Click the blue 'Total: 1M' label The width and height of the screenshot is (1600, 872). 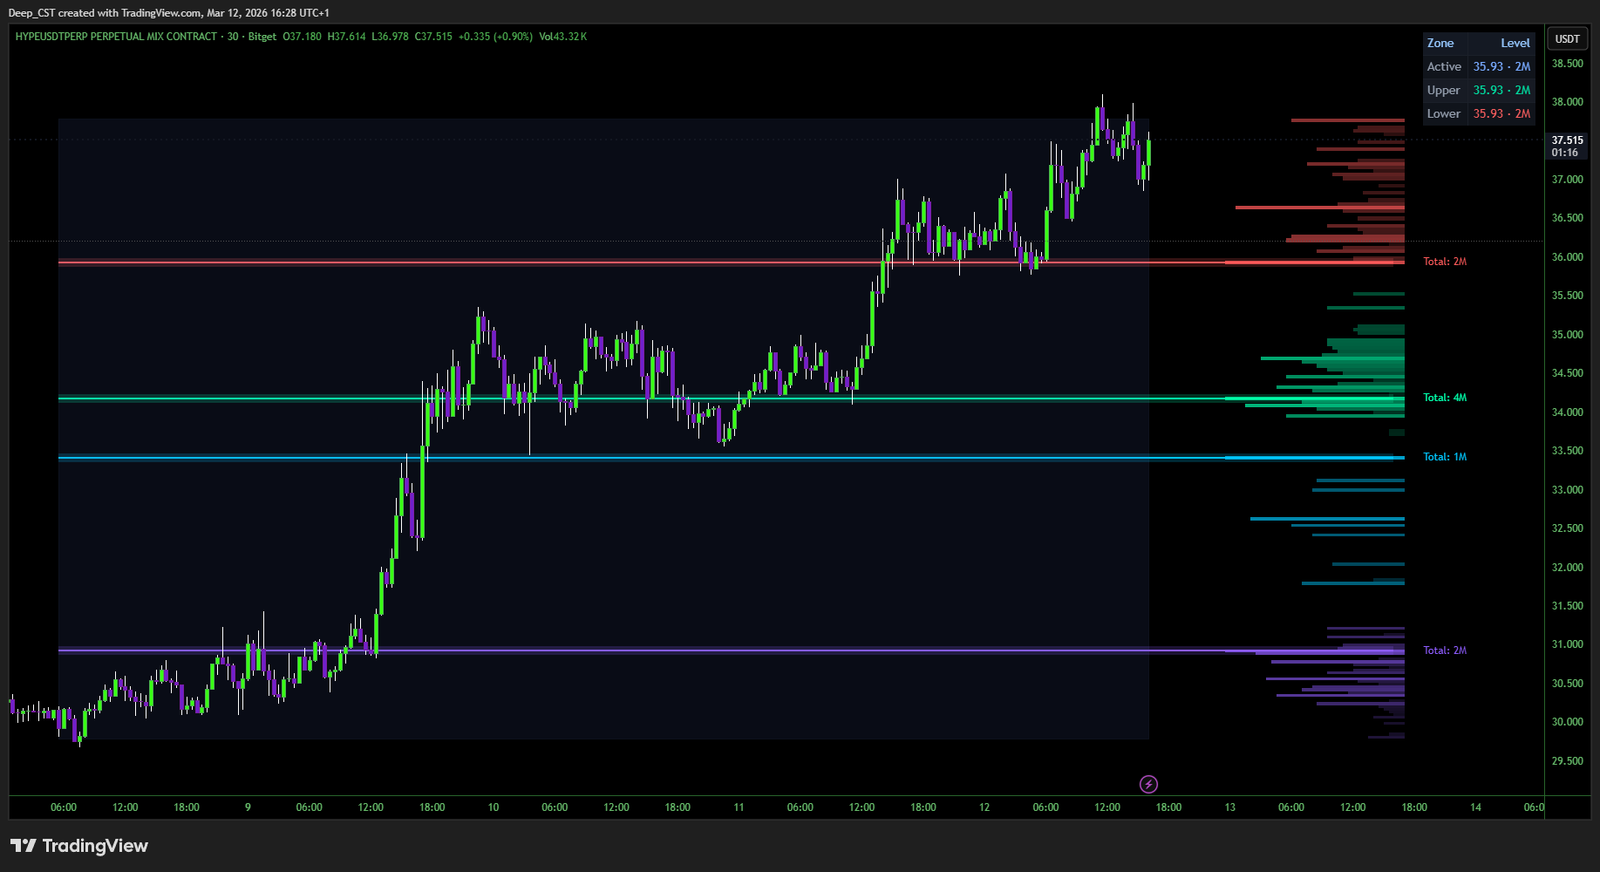pyautogui.click(x=1445, y=457)
